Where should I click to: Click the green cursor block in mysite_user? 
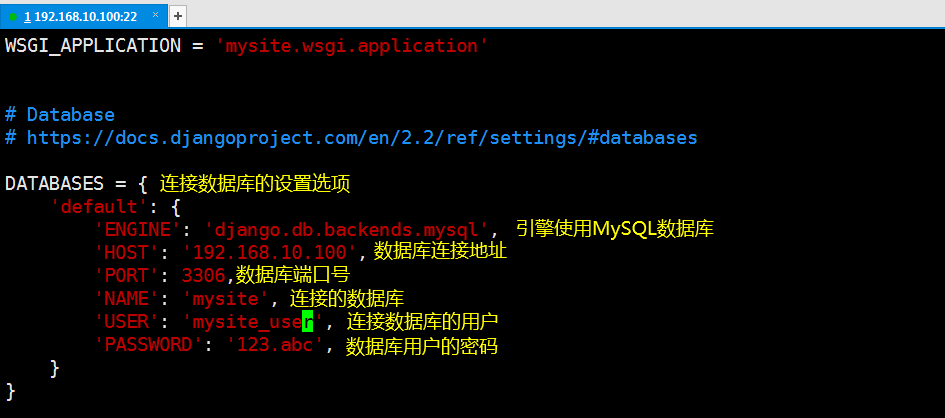click(307, 322)
